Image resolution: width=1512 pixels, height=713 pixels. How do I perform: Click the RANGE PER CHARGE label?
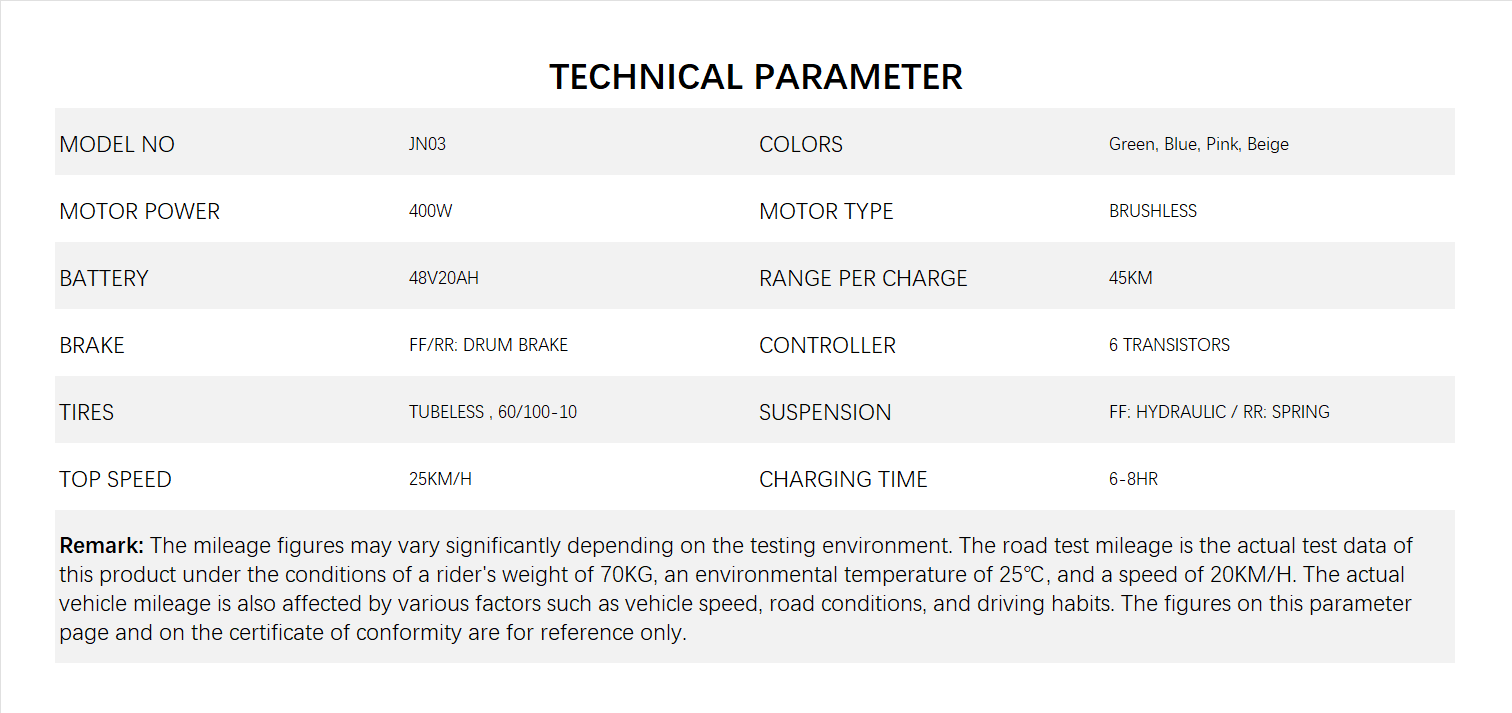tap(863, 278)
